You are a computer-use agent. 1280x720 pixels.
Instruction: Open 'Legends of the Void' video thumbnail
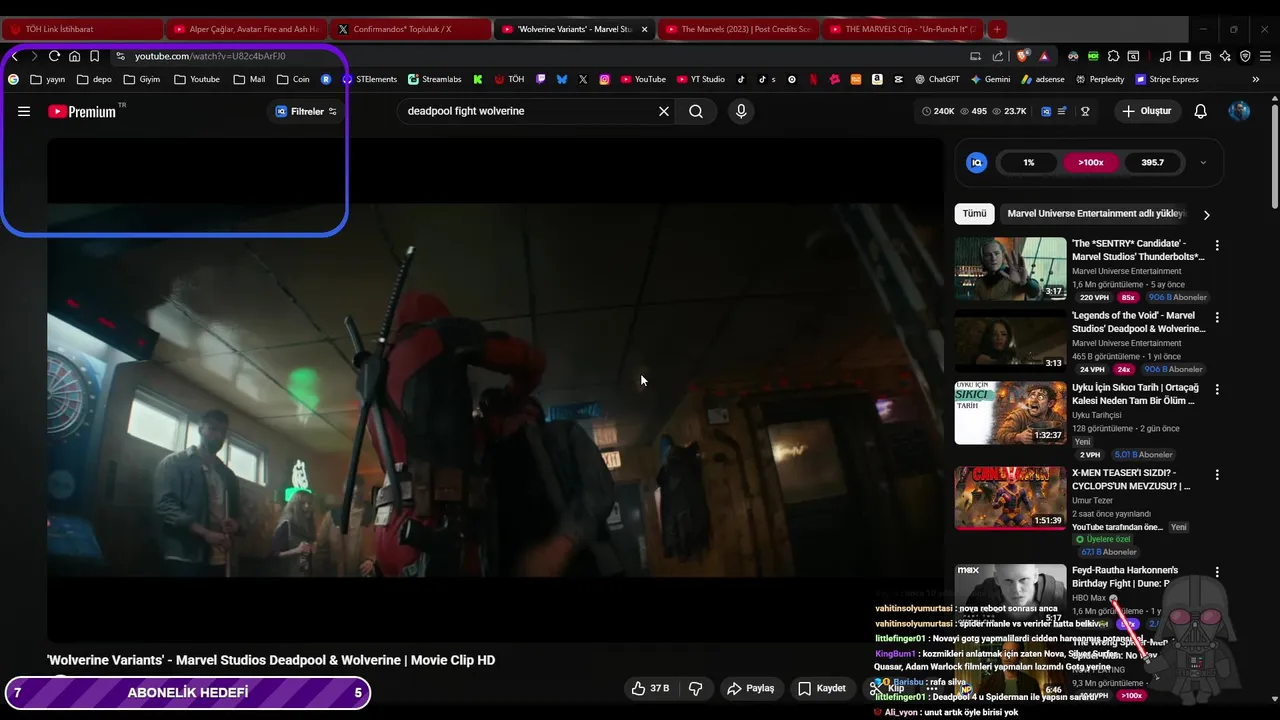click(1010, 340)
